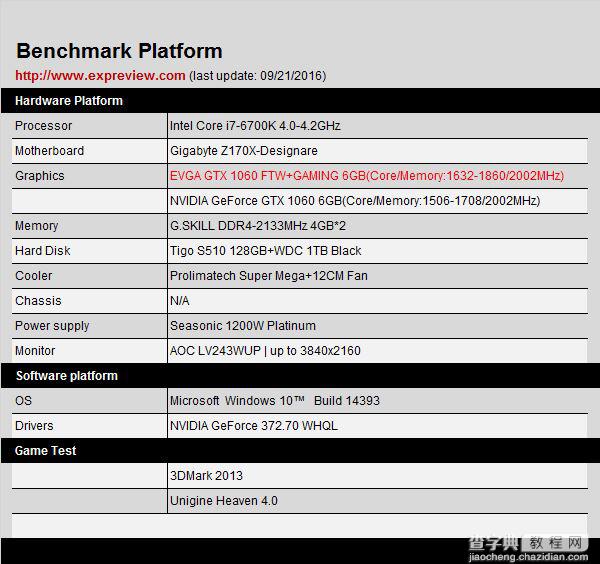Click the 'Drivers' label cell
The image size is (600, 564).
point(89,425)
